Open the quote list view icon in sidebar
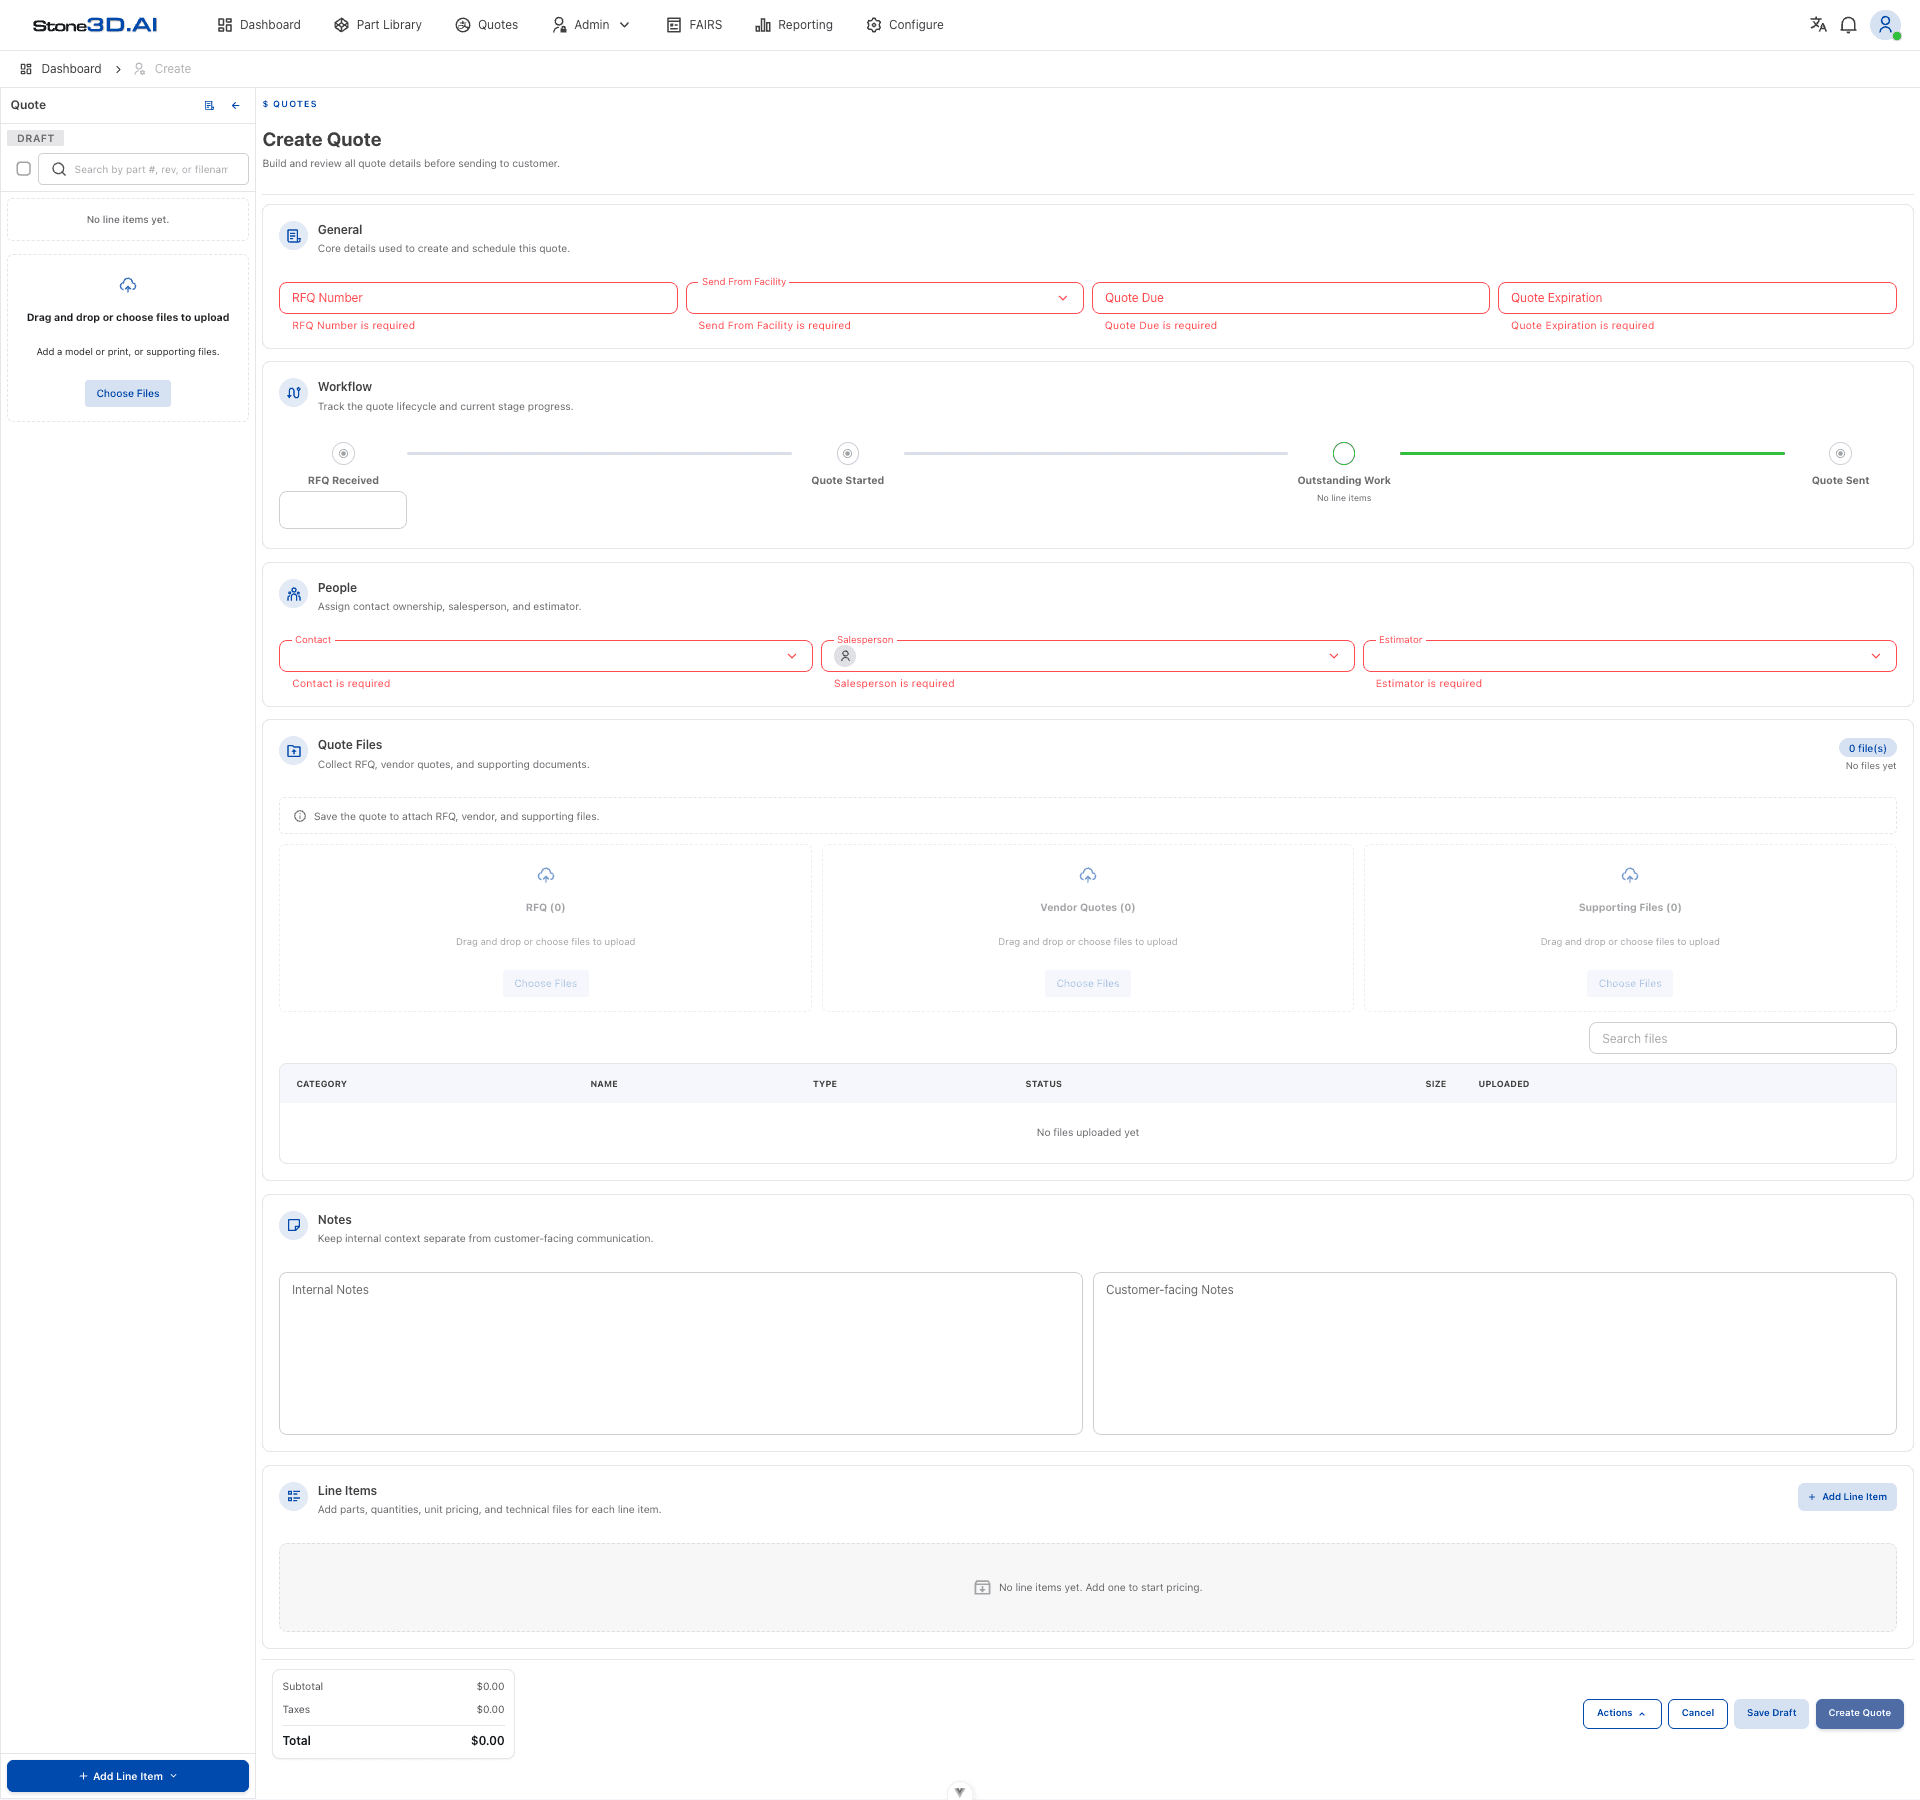The width and height of the screenshot is (1920, 1800). (x=209, y=105)
